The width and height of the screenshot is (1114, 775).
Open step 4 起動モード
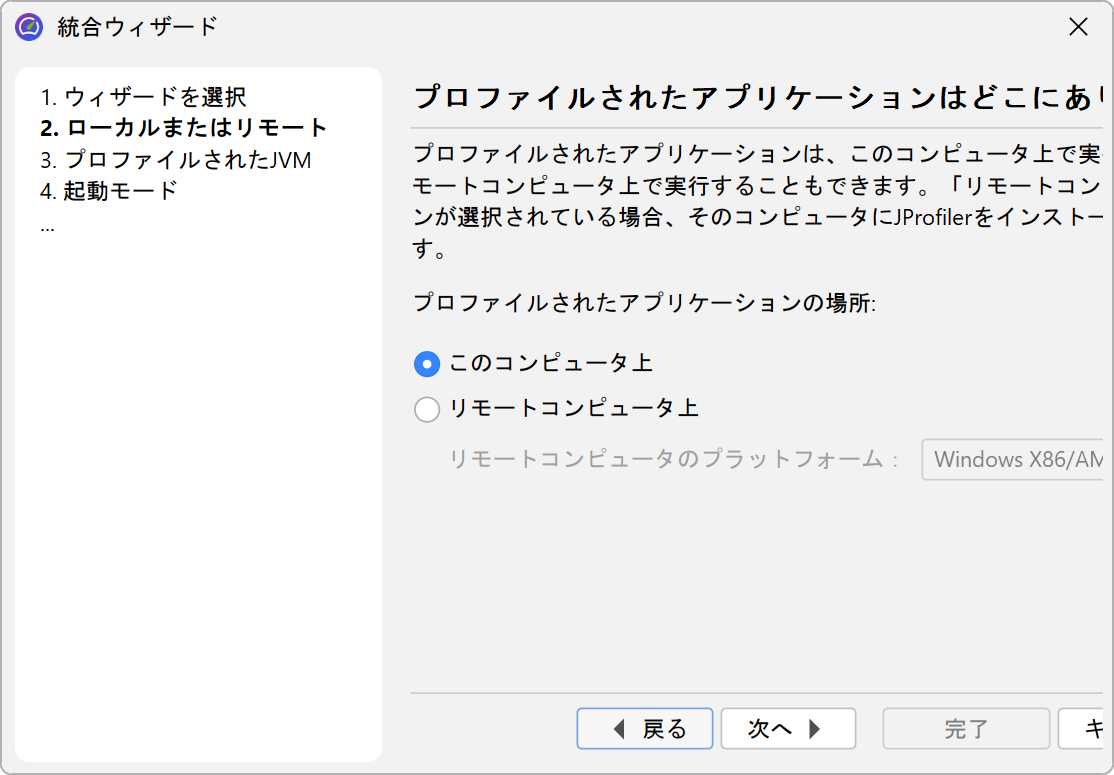pos(109,190)
